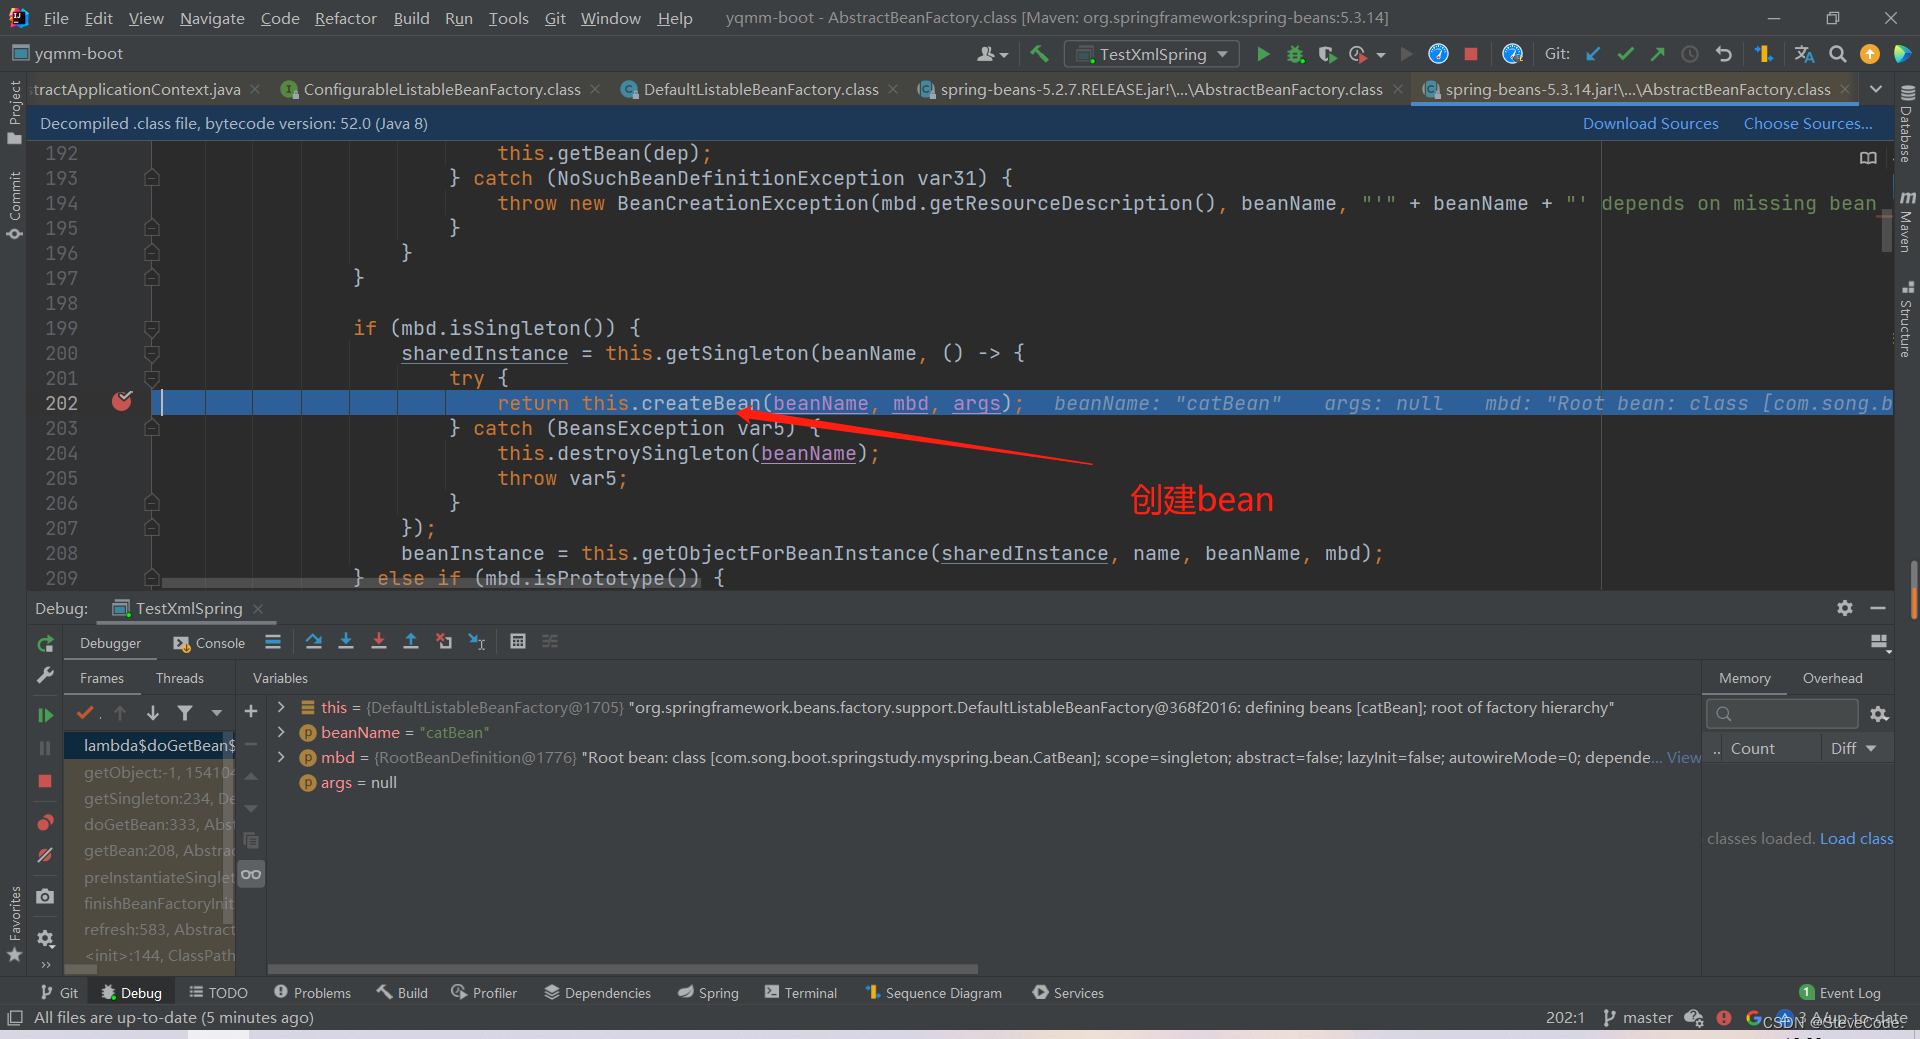1920x1039 pixels.
Task: Click Git update project arrow
Action: (1593, 54)
